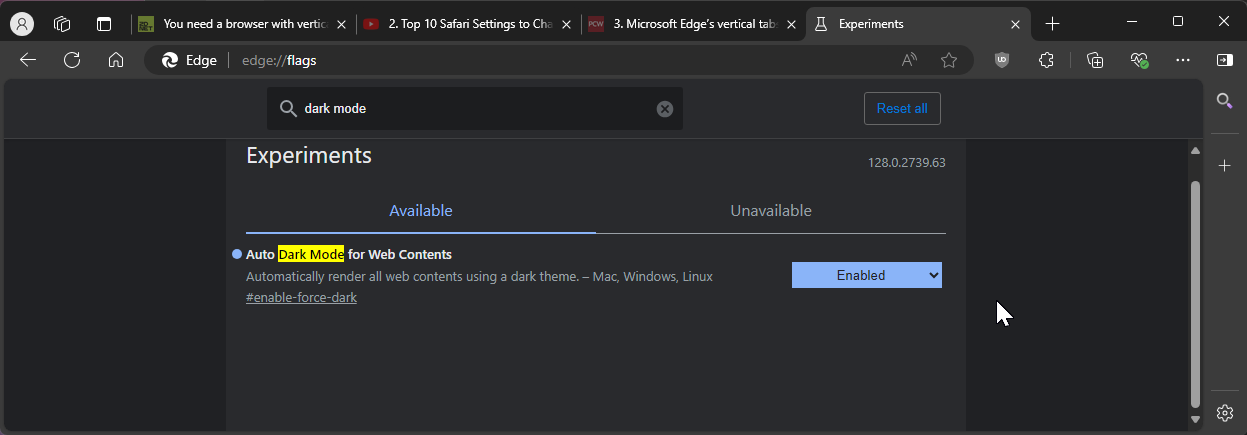Viewport: 1247px width, 435px height.
Task: Switch to the Available tab
Action: 421,211
